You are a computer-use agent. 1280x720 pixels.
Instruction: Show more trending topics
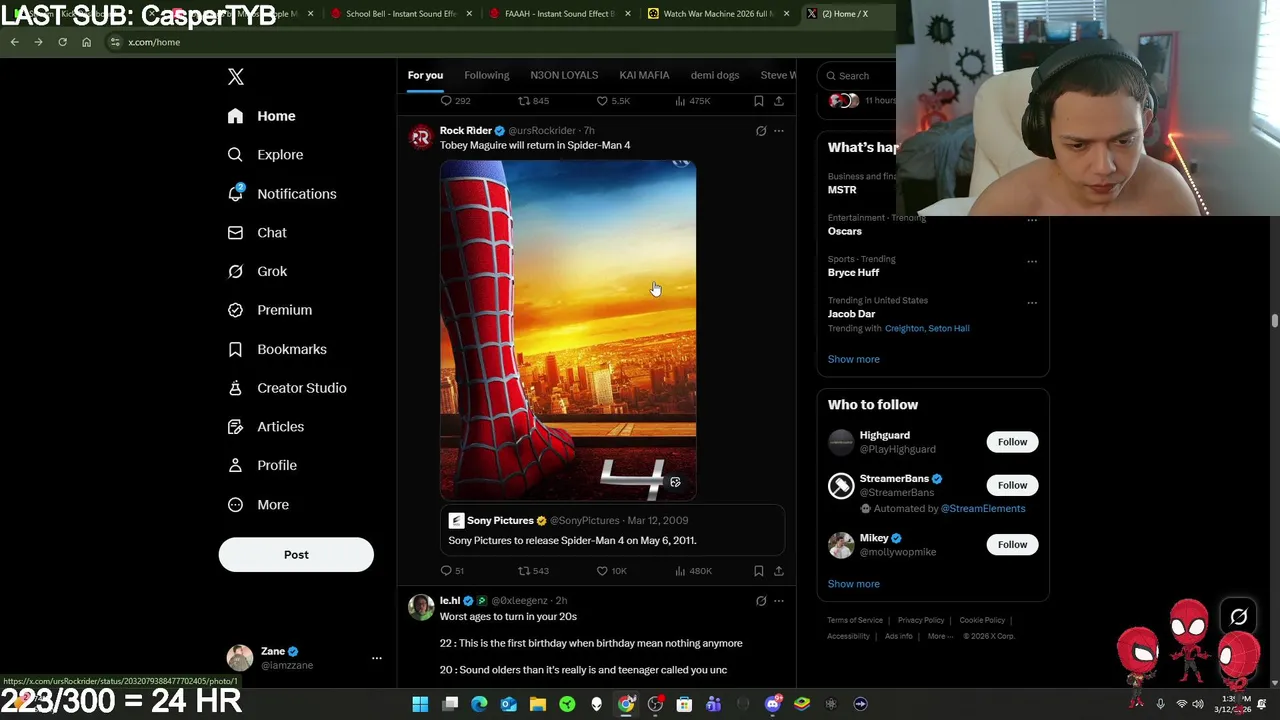tap(854, 359)
